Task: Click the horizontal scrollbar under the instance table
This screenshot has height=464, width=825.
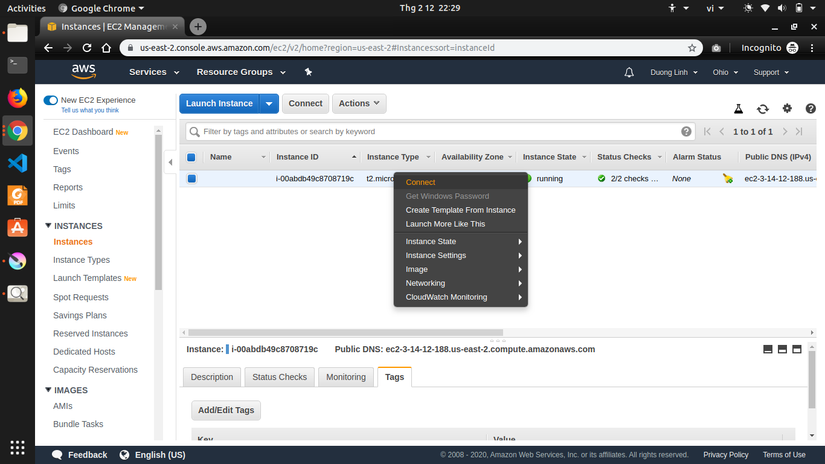Action: point(346,332)
